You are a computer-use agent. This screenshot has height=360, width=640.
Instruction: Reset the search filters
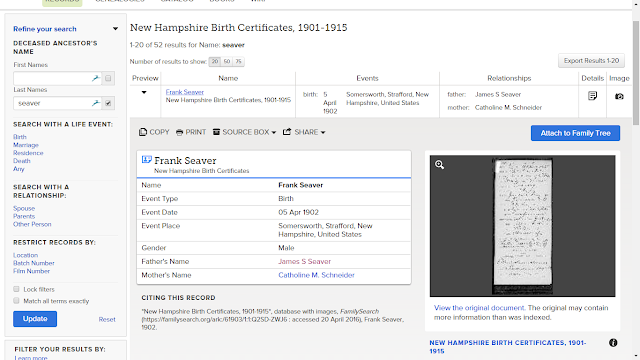click(x=107, y=320)
